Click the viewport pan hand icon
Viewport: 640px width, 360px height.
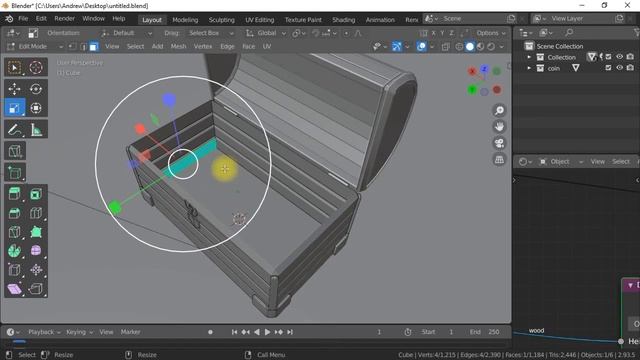tap(499, 127)
